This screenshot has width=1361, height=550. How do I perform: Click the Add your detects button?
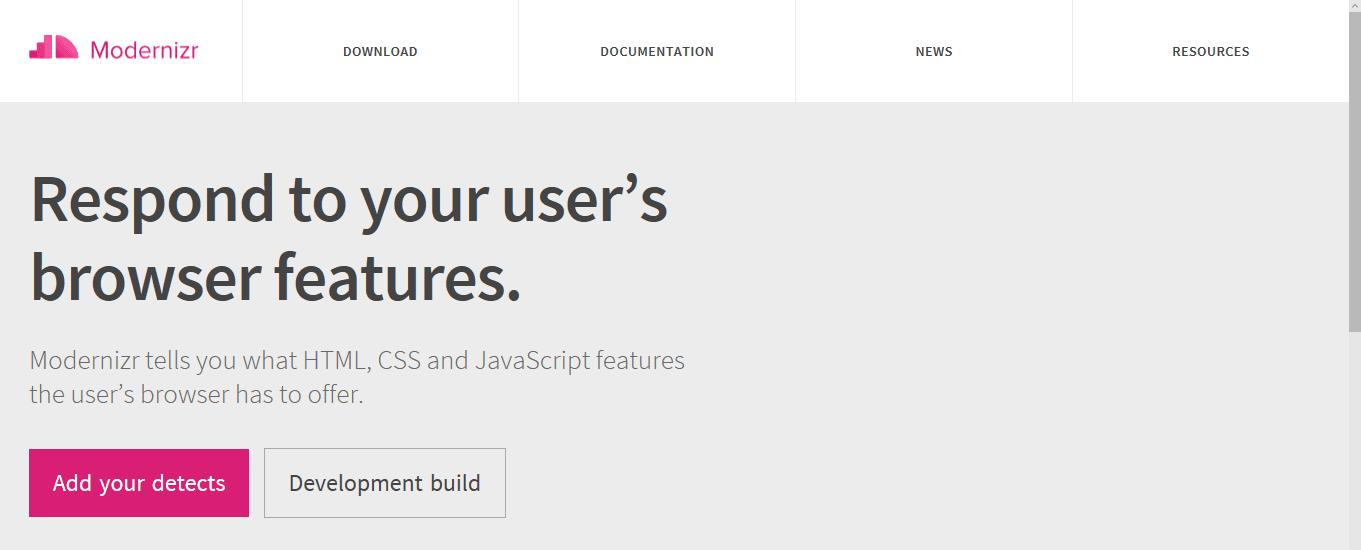click(139, 483)
